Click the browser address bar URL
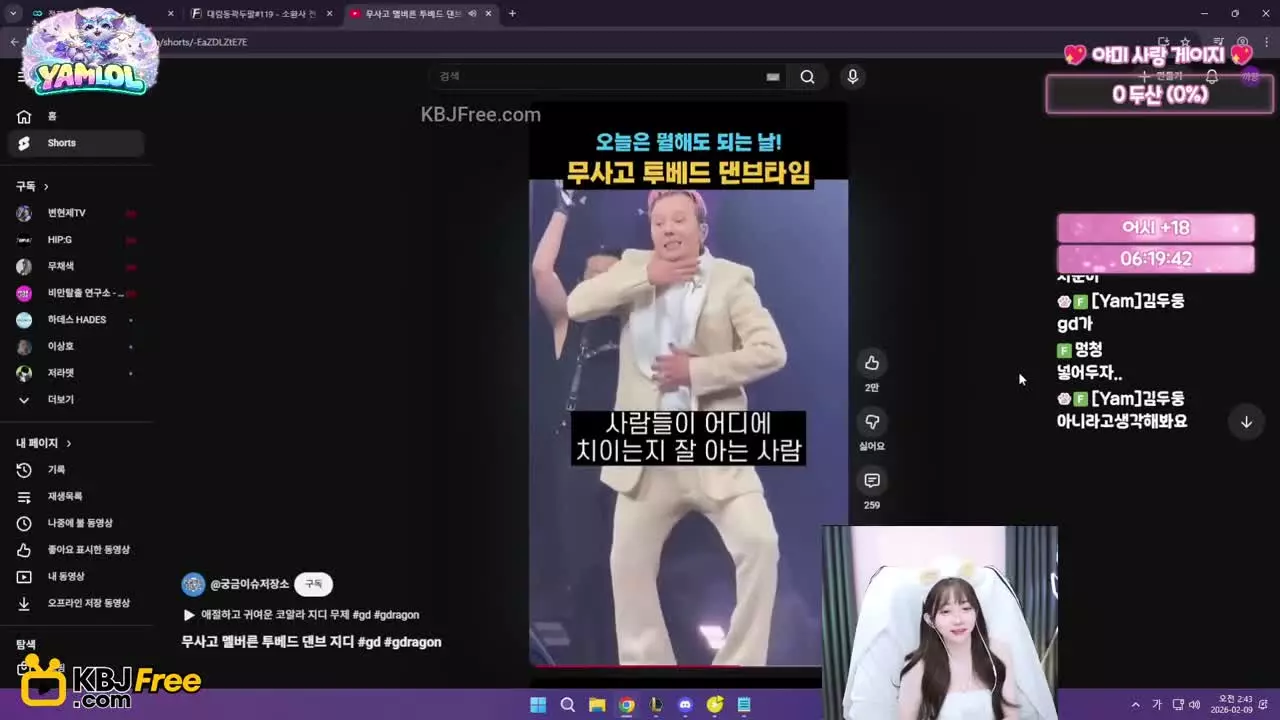This screenshot has height=720, width=1280. (x=205, y=42)
